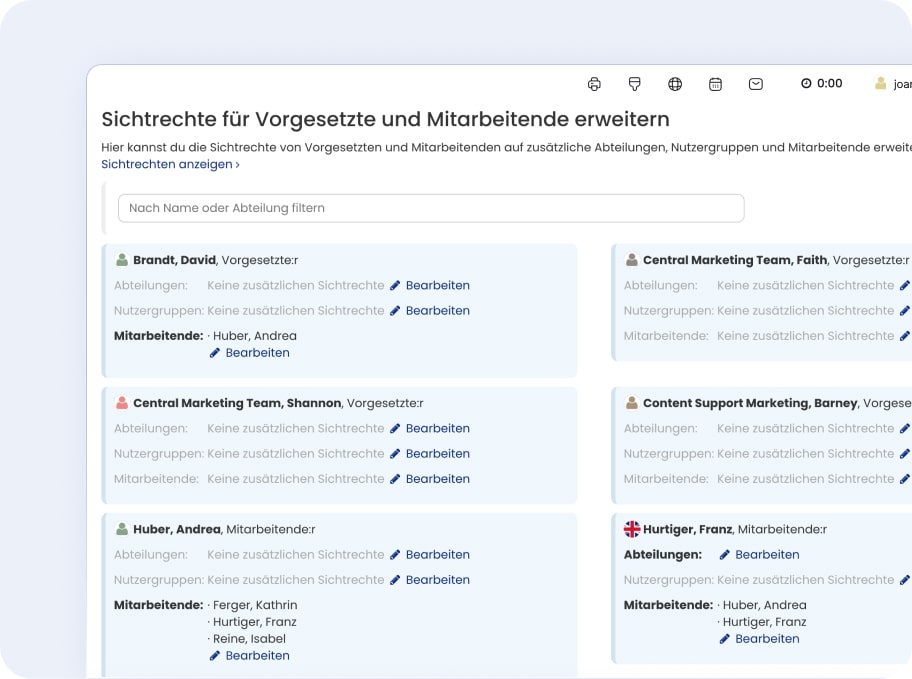Viewport: 912px width, 679px height.
Task: Click the 0:00 time tracking clock
Action: (x=822, y=84)
